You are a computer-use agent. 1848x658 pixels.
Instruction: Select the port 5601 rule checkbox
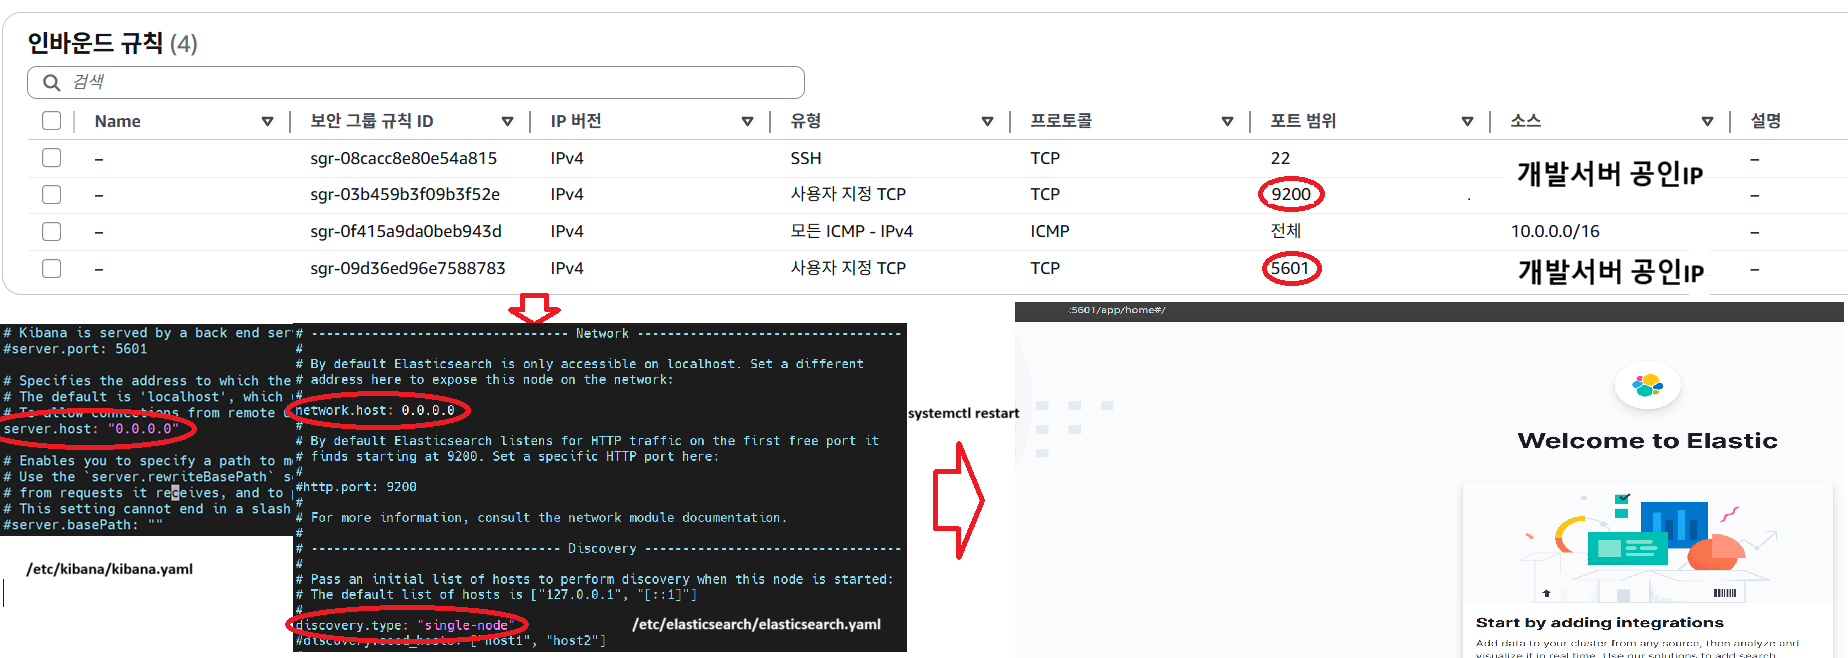coord(52,268)
